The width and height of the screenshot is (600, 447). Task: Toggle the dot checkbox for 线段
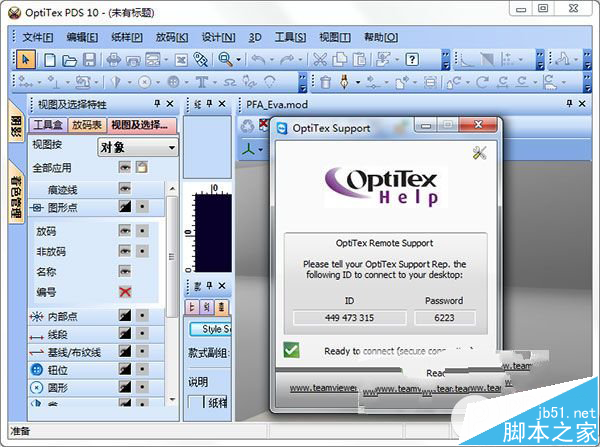(x=142, y=333)
